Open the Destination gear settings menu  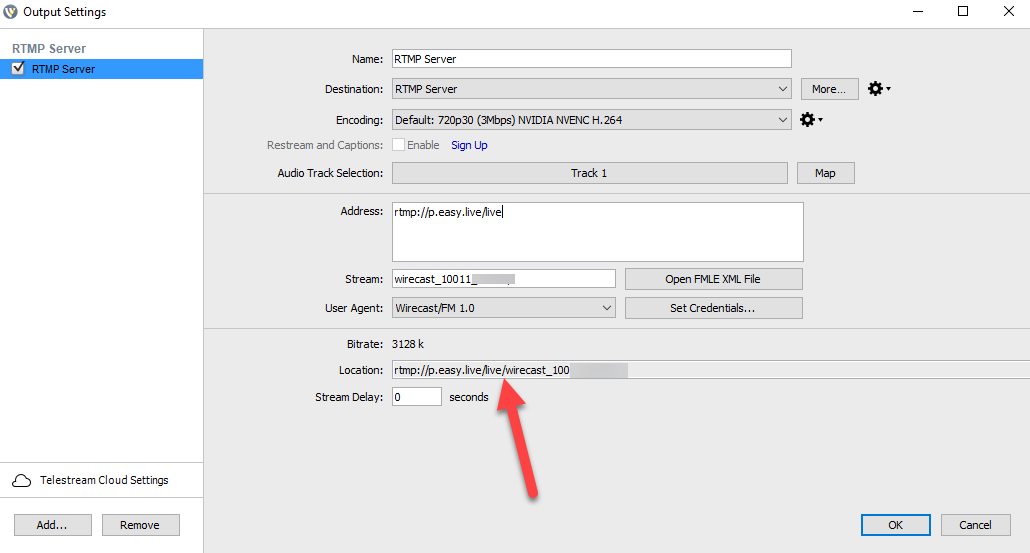pyautogui.click(x=878, y=89)
